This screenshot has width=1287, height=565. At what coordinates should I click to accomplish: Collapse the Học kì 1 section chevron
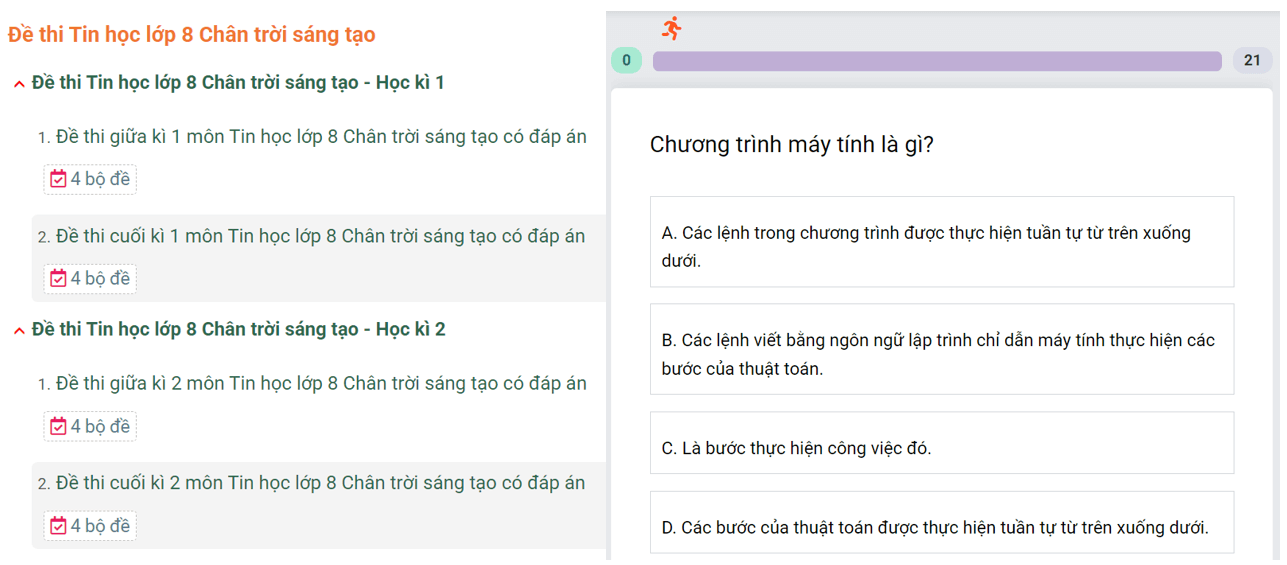(x=19, y=84)
